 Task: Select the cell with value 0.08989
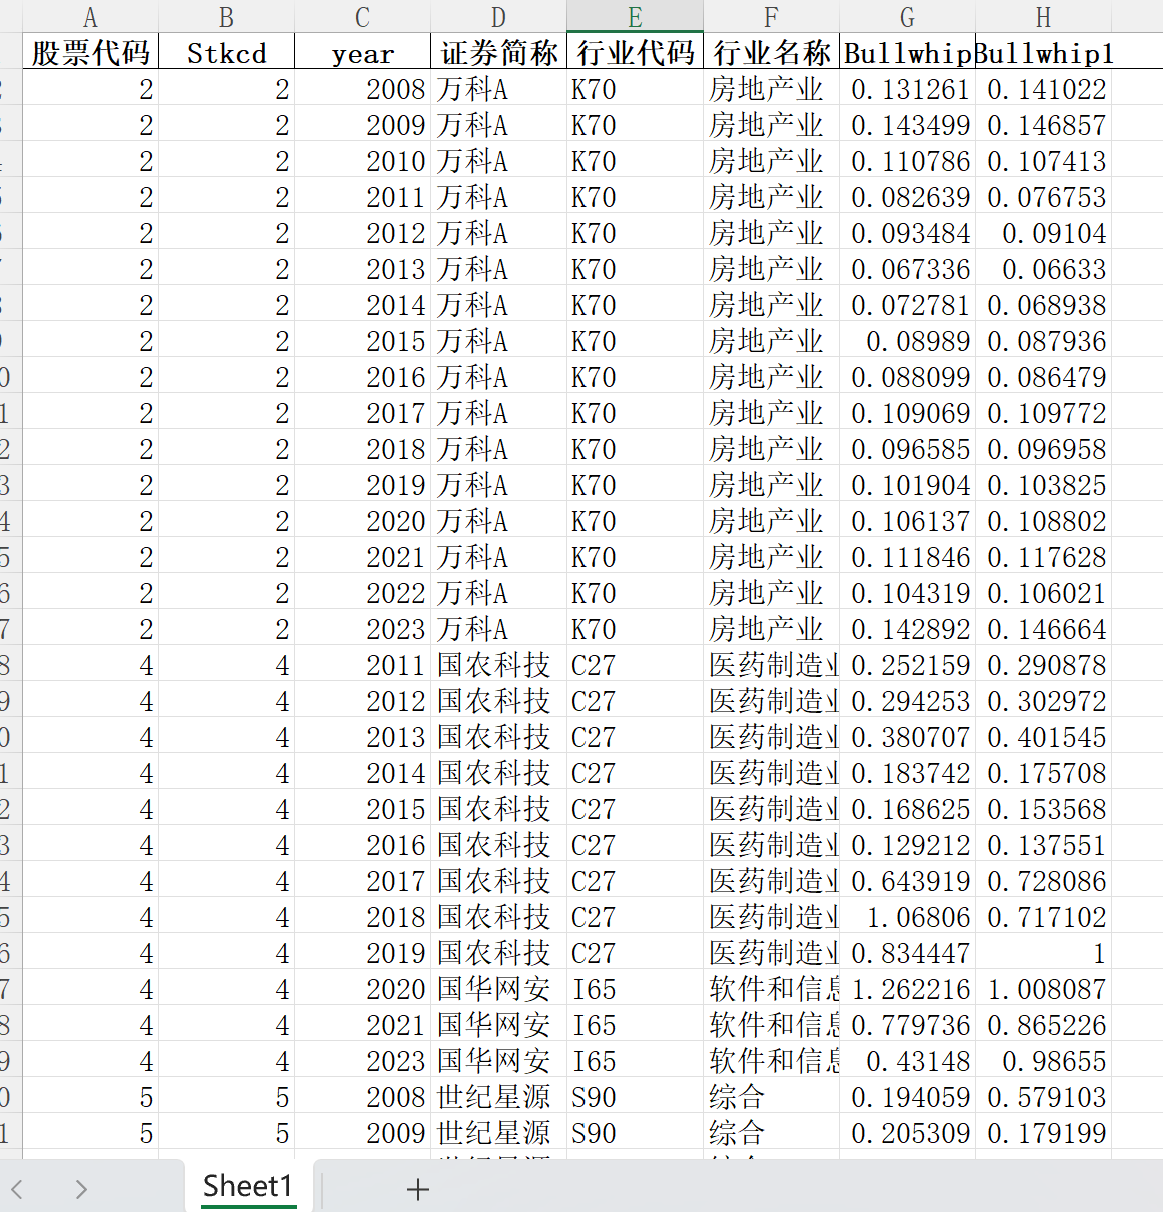(907, 341)
